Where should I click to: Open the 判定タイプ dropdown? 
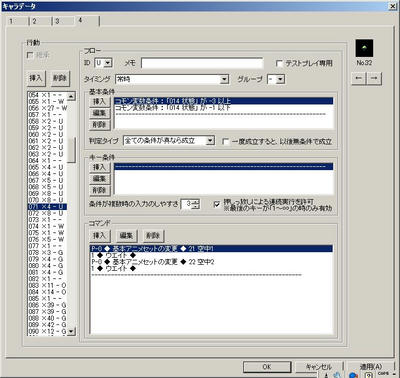(x=210, y=141)
